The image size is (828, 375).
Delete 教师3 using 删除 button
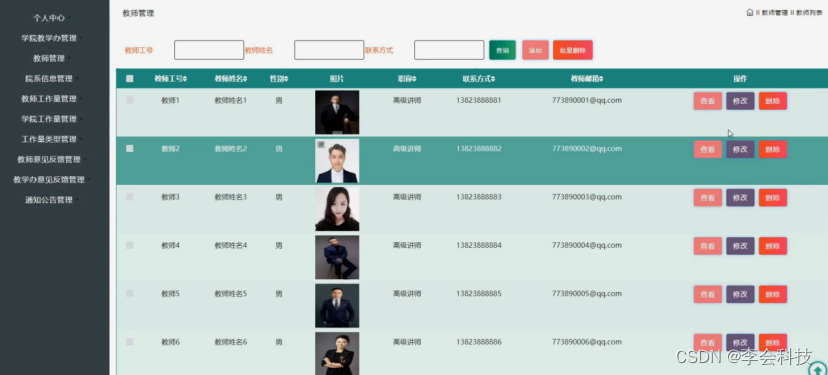773,198
